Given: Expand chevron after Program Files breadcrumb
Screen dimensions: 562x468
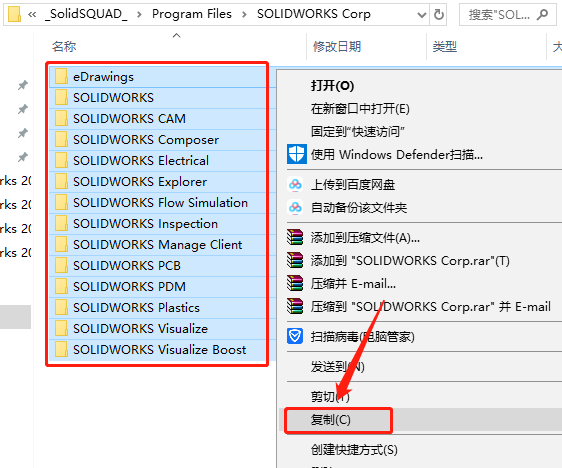Looking at the screenshot, I should (244, 15).
